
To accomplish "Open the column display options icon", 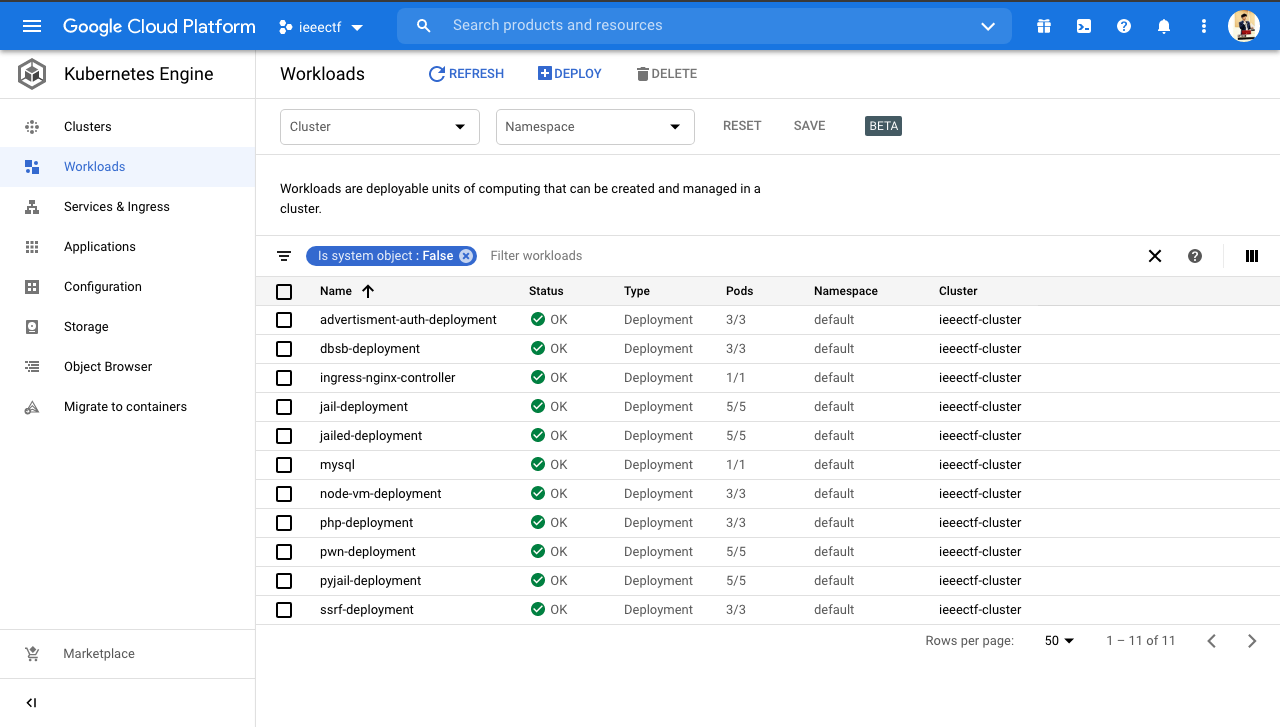I will pyautogui.click(x=1251, y=256).
